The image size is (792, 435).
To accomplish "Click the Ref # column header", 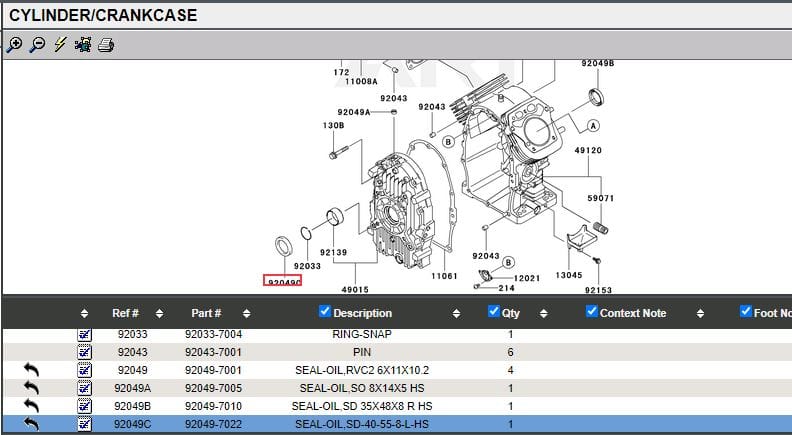I will [125, 313].
